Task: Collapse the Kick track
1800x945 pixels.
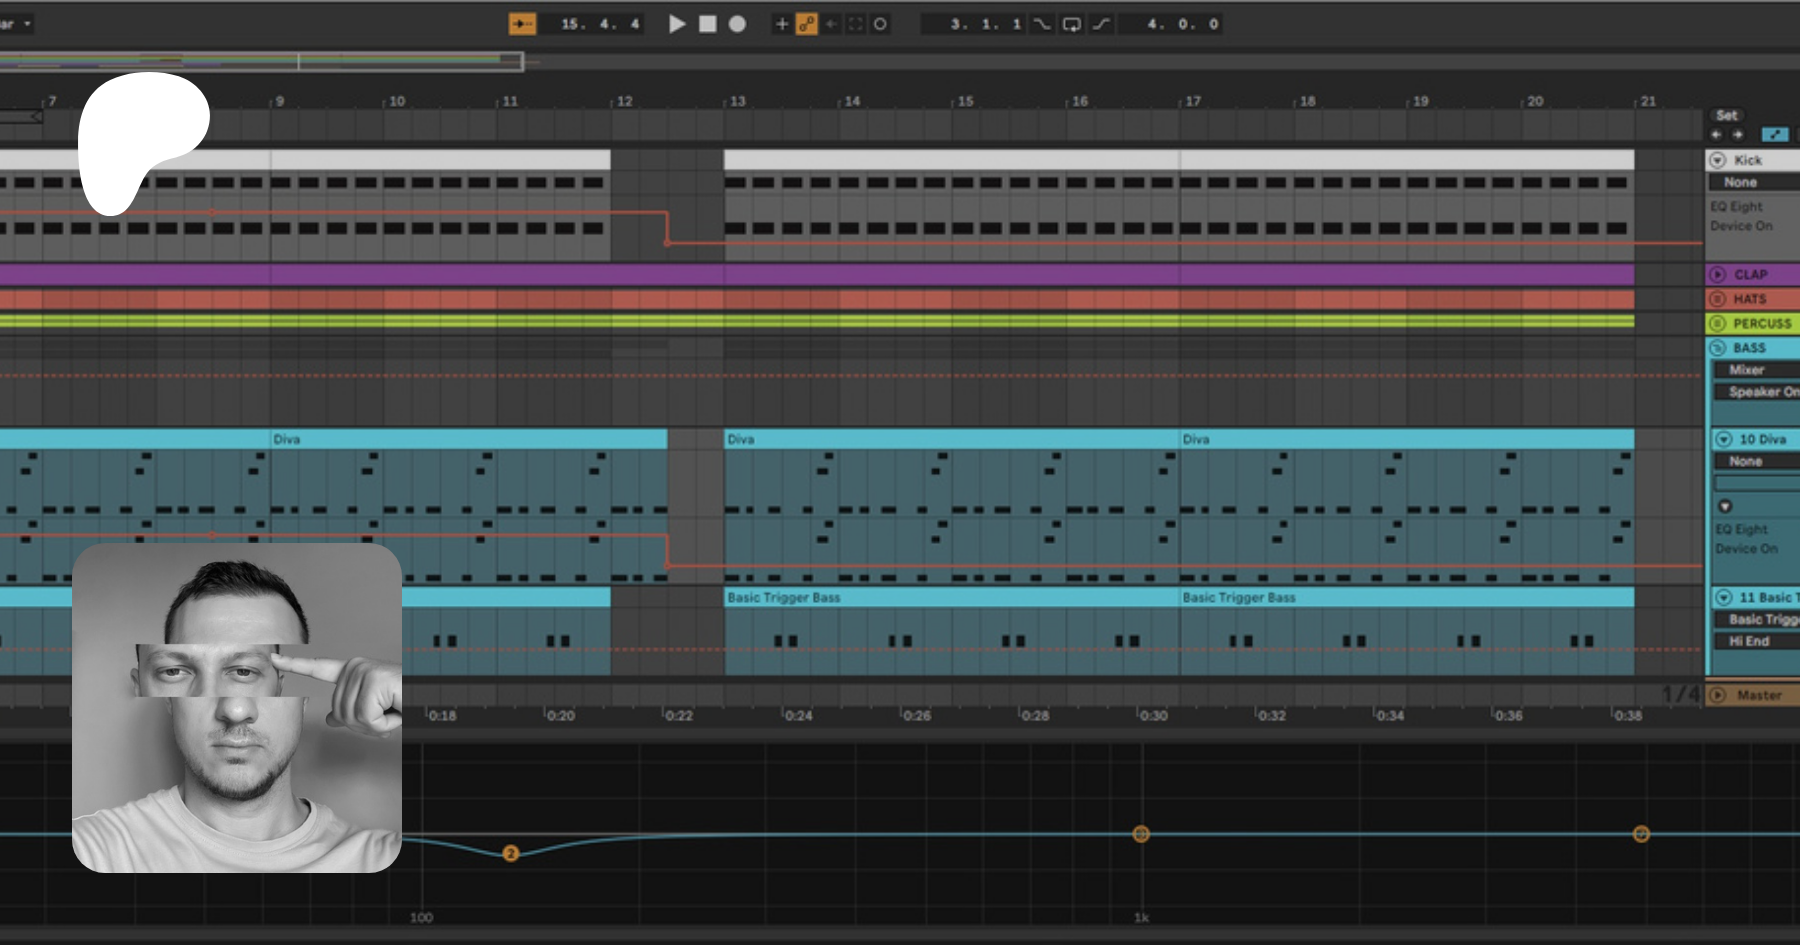Action: (1718, 160)
